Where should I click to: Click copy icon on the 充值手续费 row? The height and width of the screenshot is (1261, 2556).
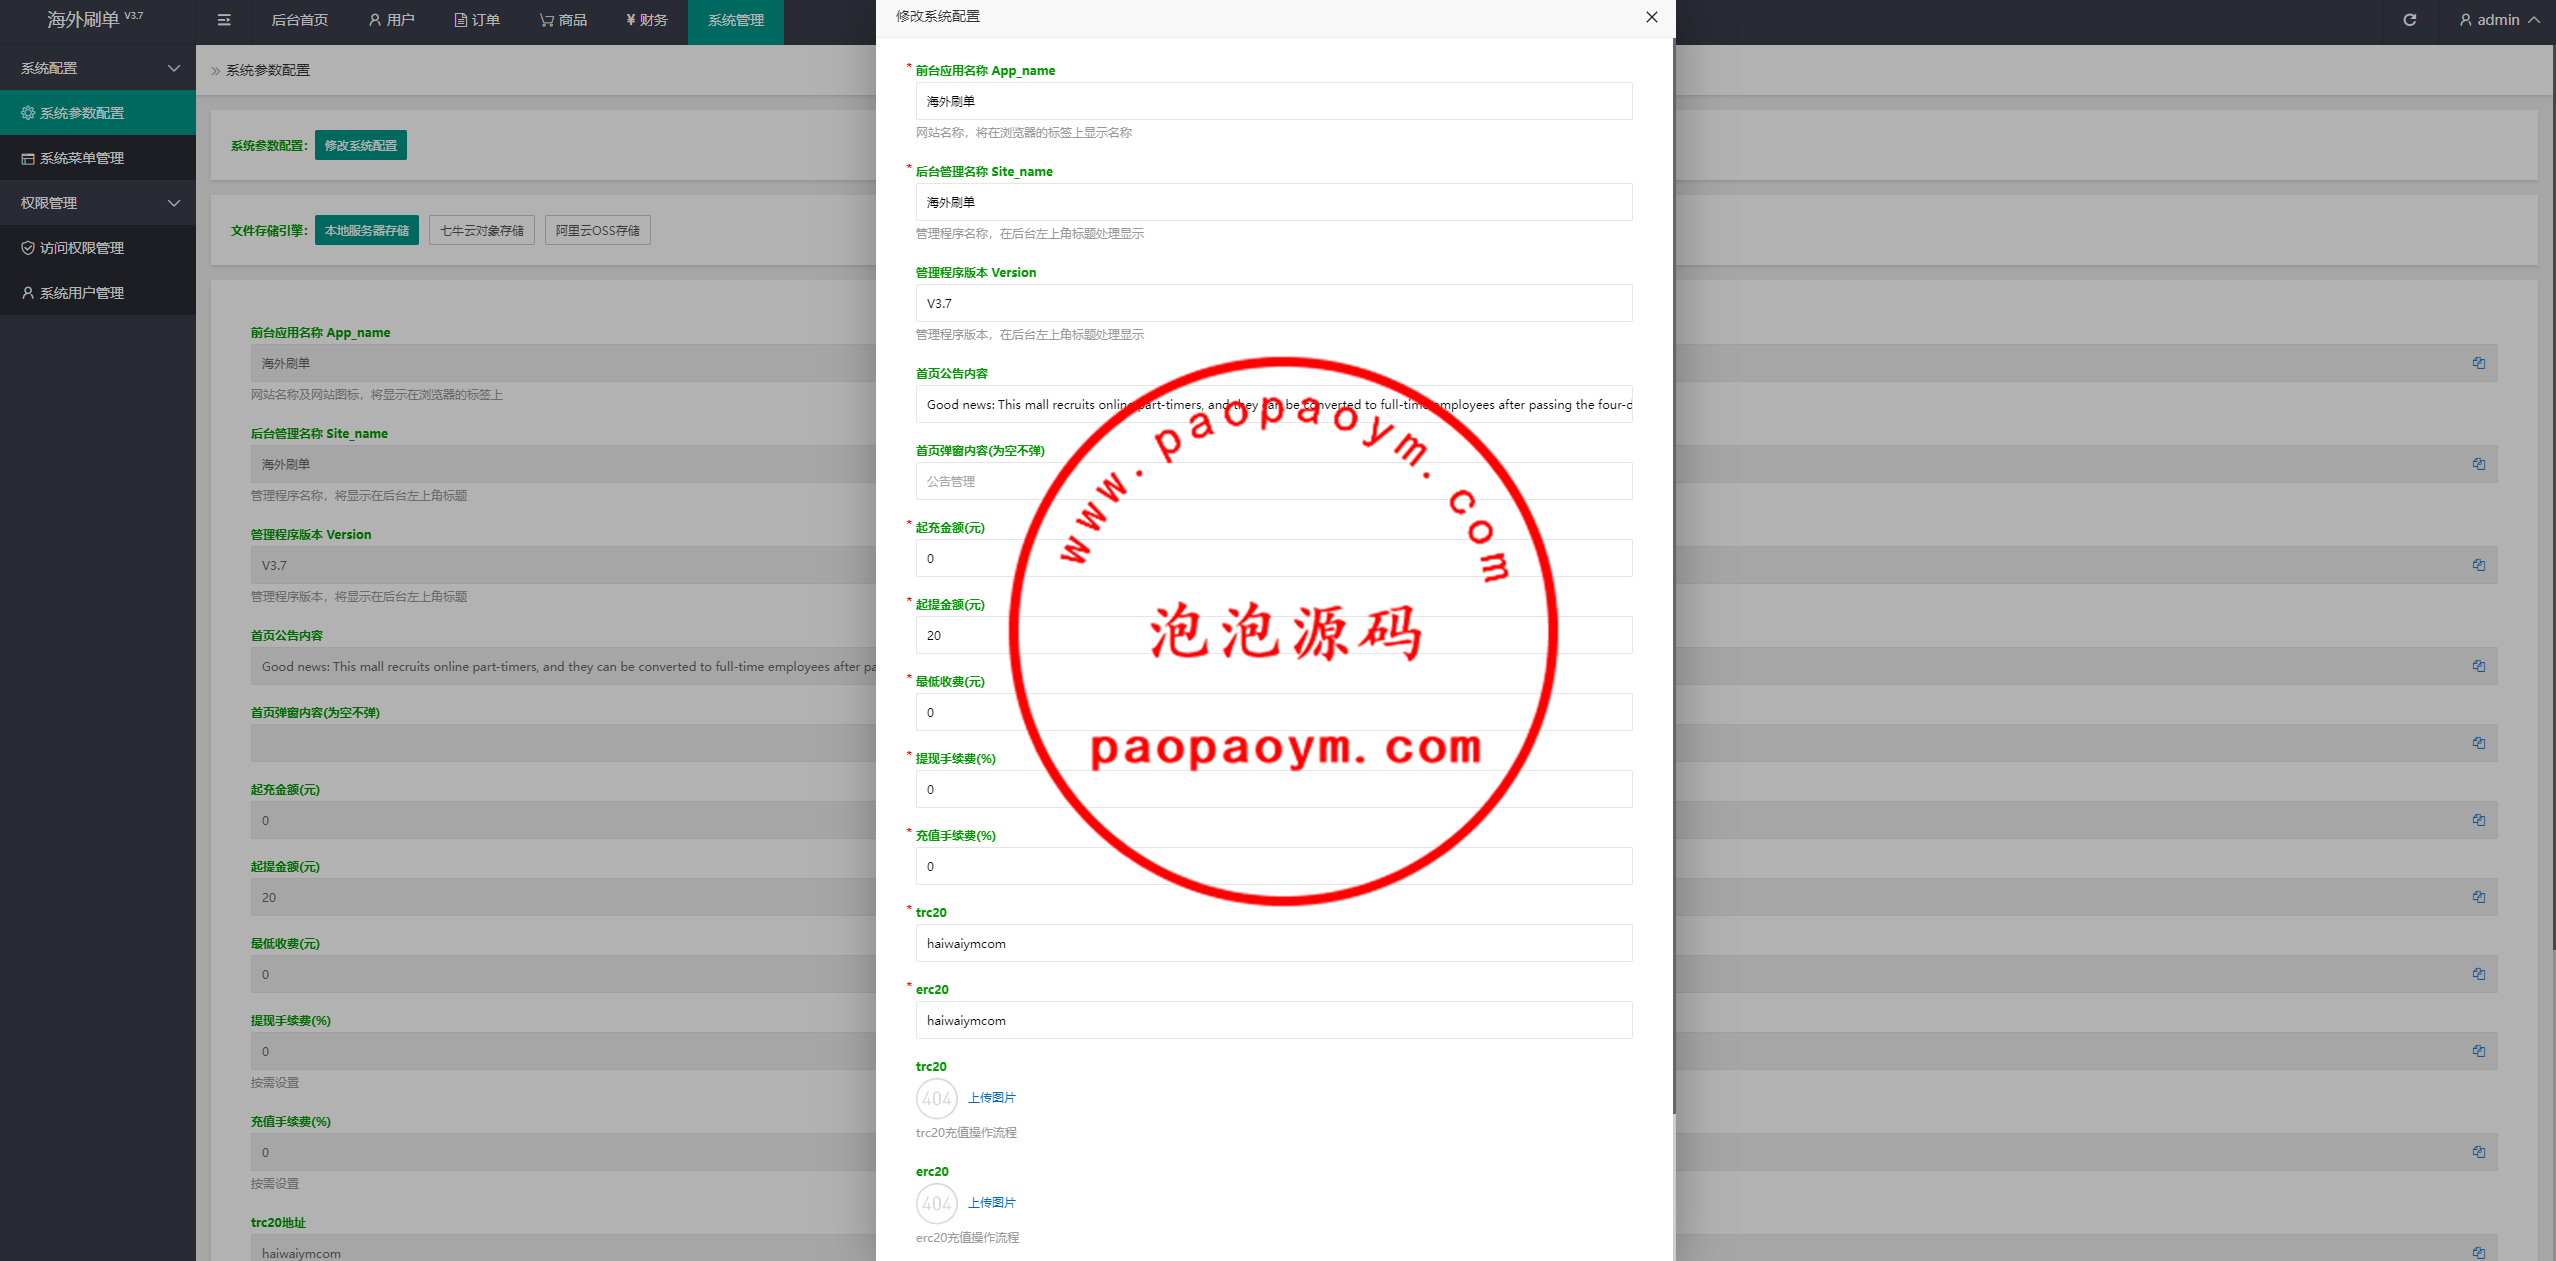point(2479,1152)
